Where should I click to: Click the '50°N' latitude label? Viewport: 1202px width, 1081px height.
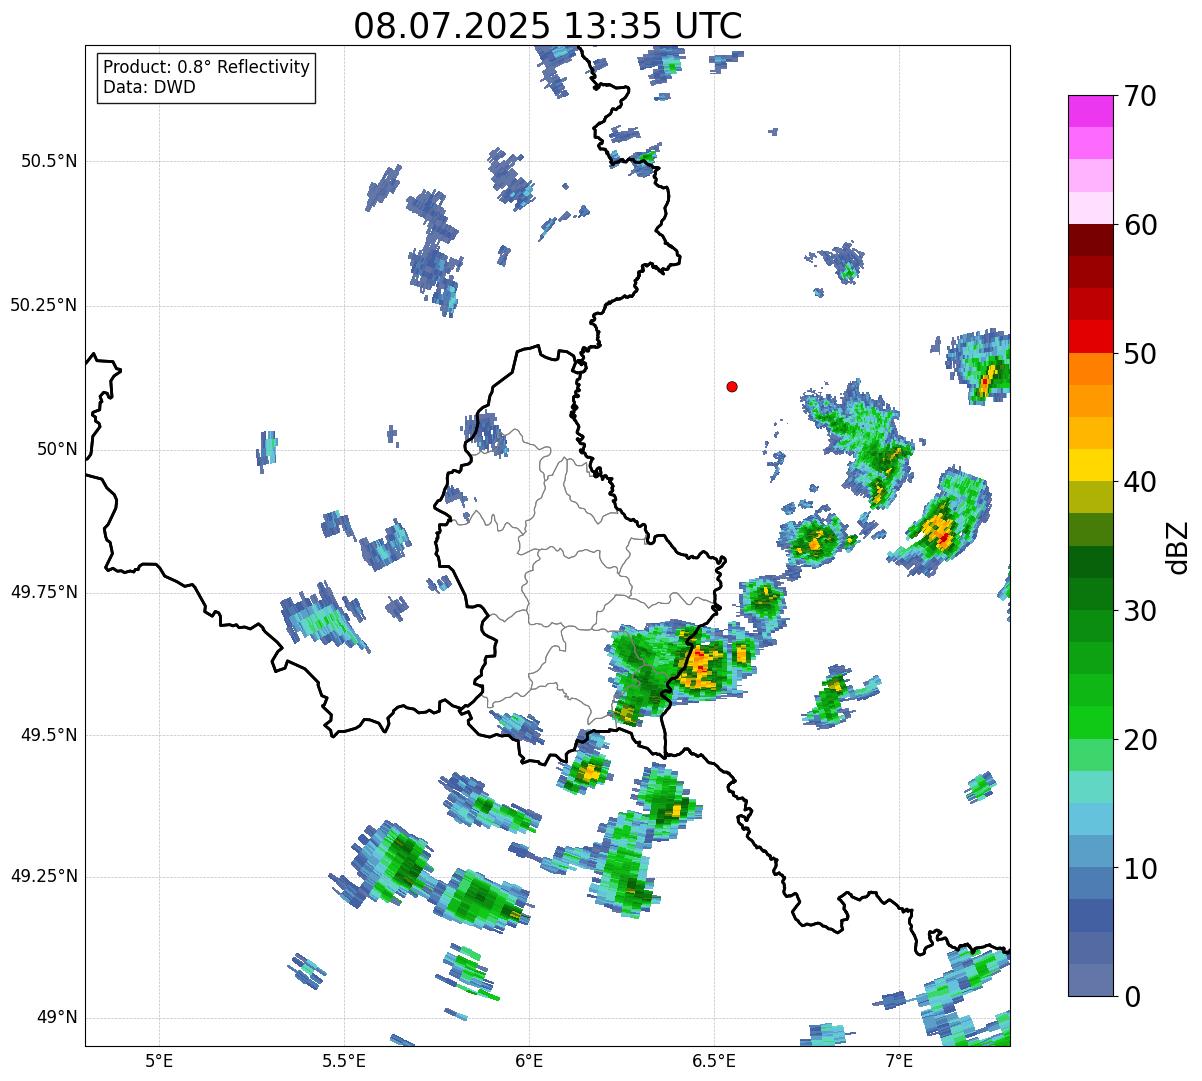coord(57,449)
